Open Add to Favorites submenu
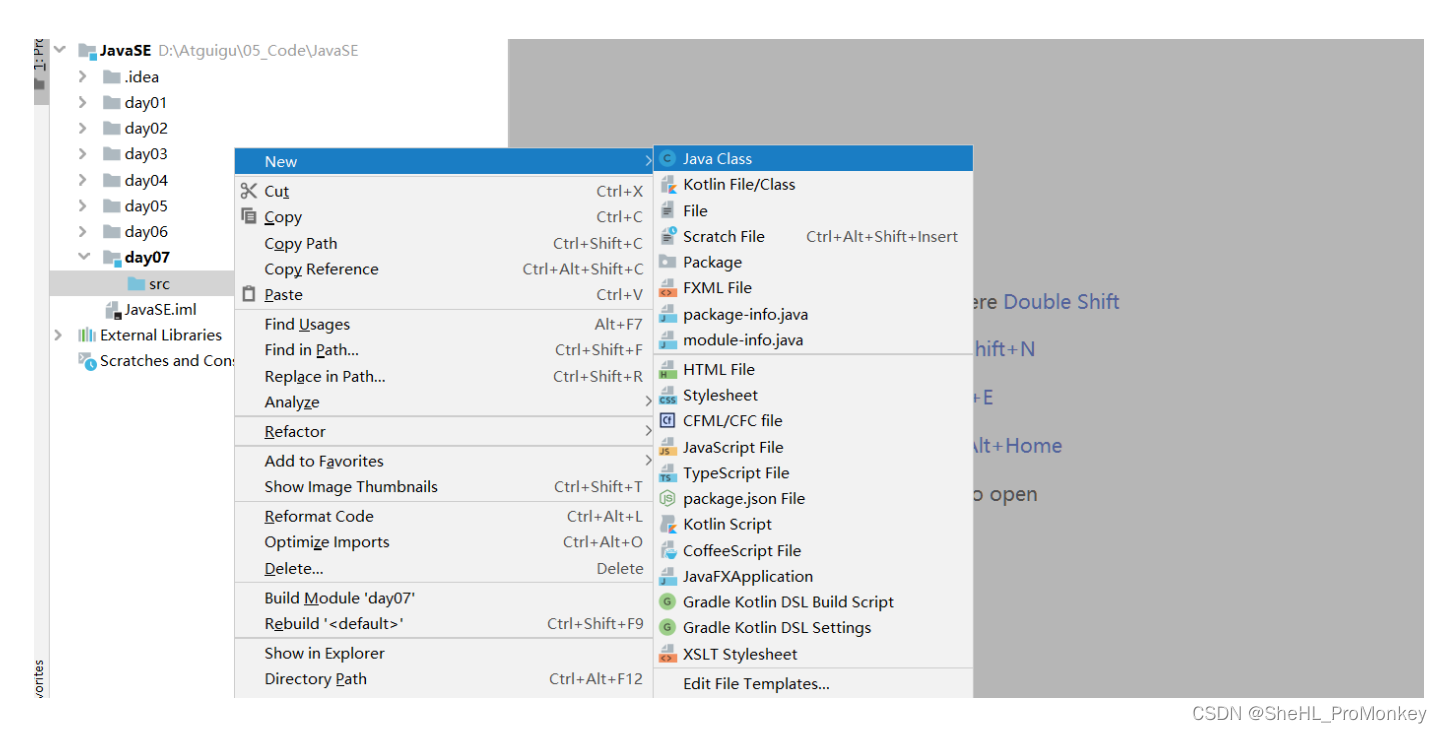The image size is (1442, 733). 444,461
